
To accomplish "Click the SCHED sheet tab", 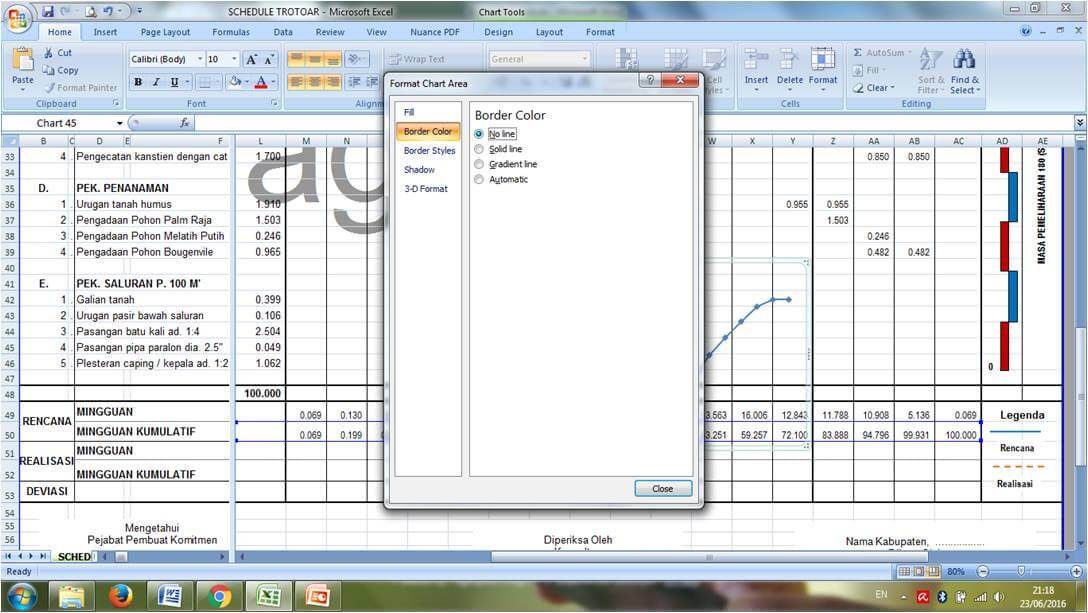I will click(x=76, y=557).
